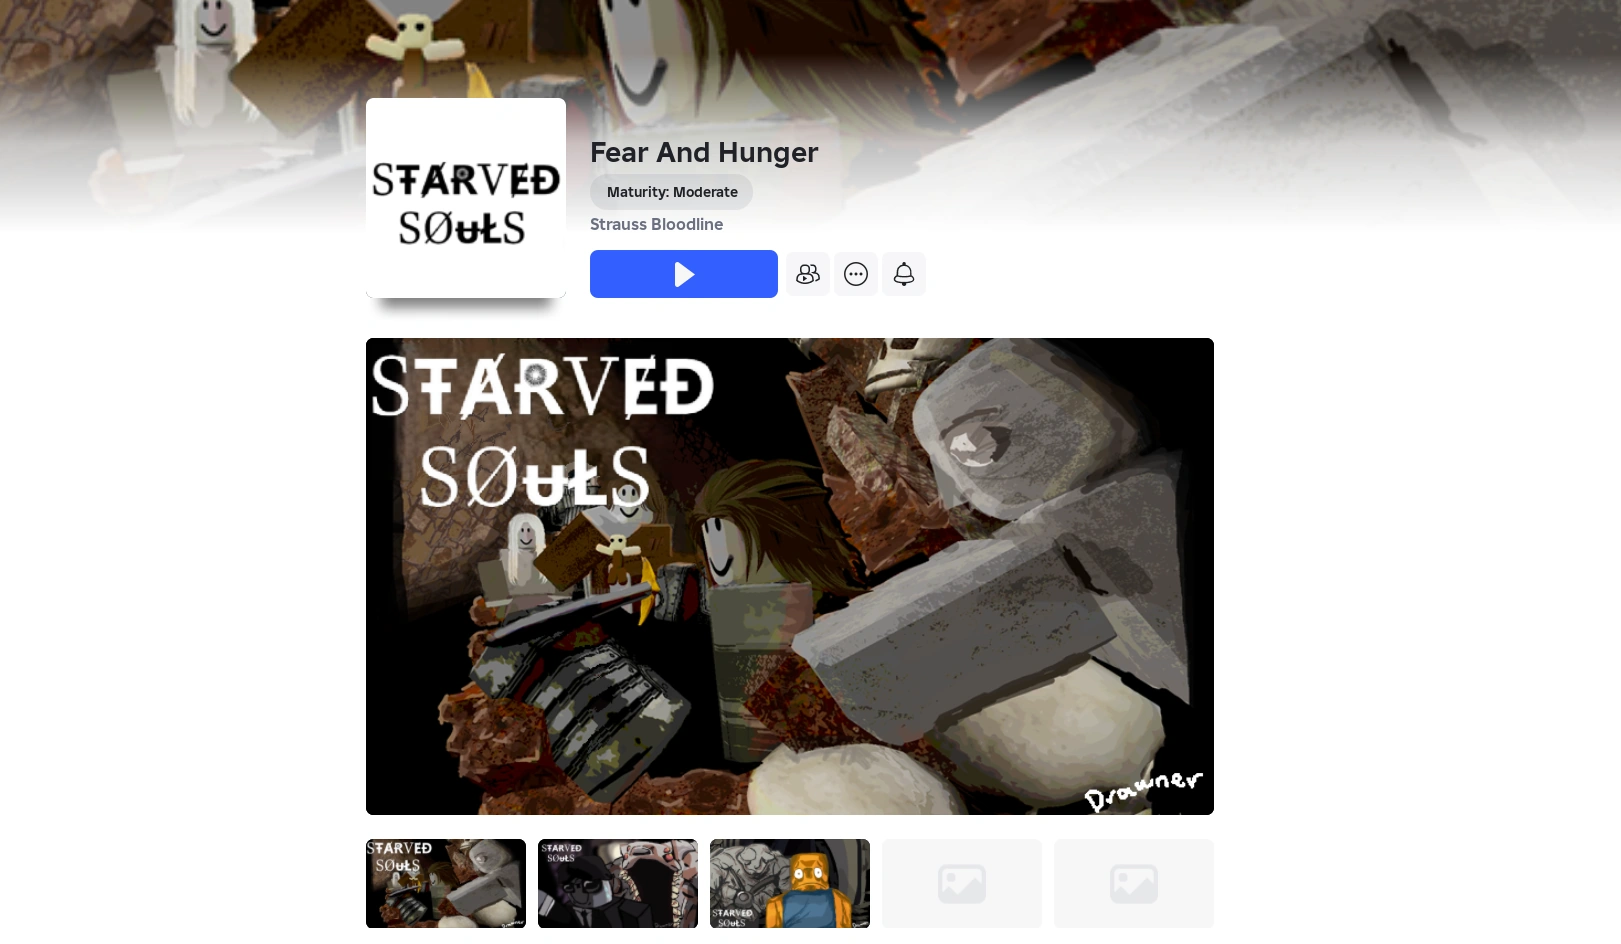Click the Fear And Hunger title

pyautogui.click(x=704, y=152)
